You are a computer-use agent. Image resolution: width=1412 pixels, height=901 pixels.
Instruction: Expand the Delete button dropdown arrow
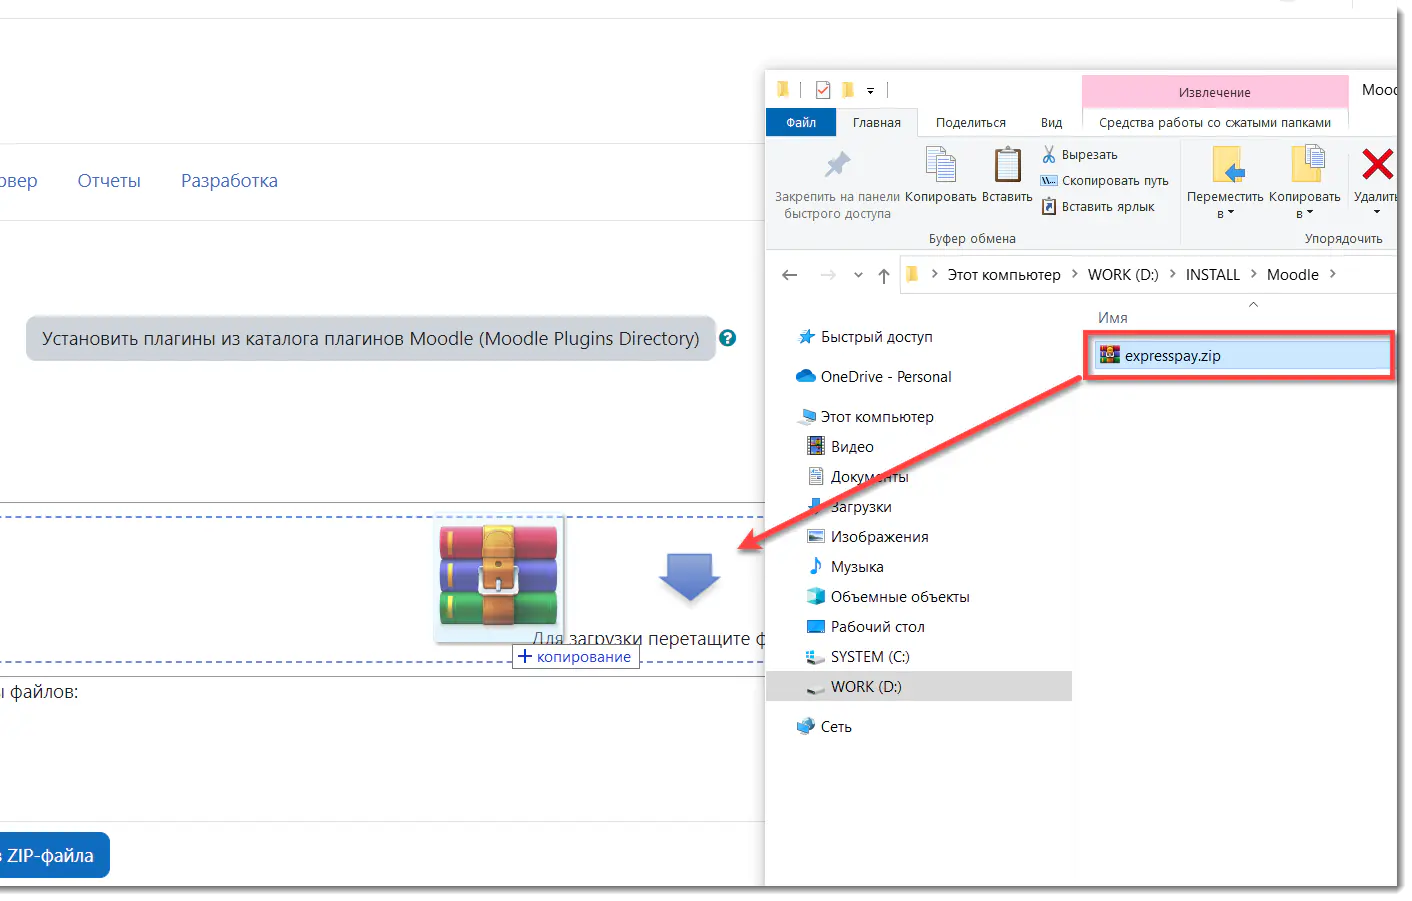[1377, 212]
